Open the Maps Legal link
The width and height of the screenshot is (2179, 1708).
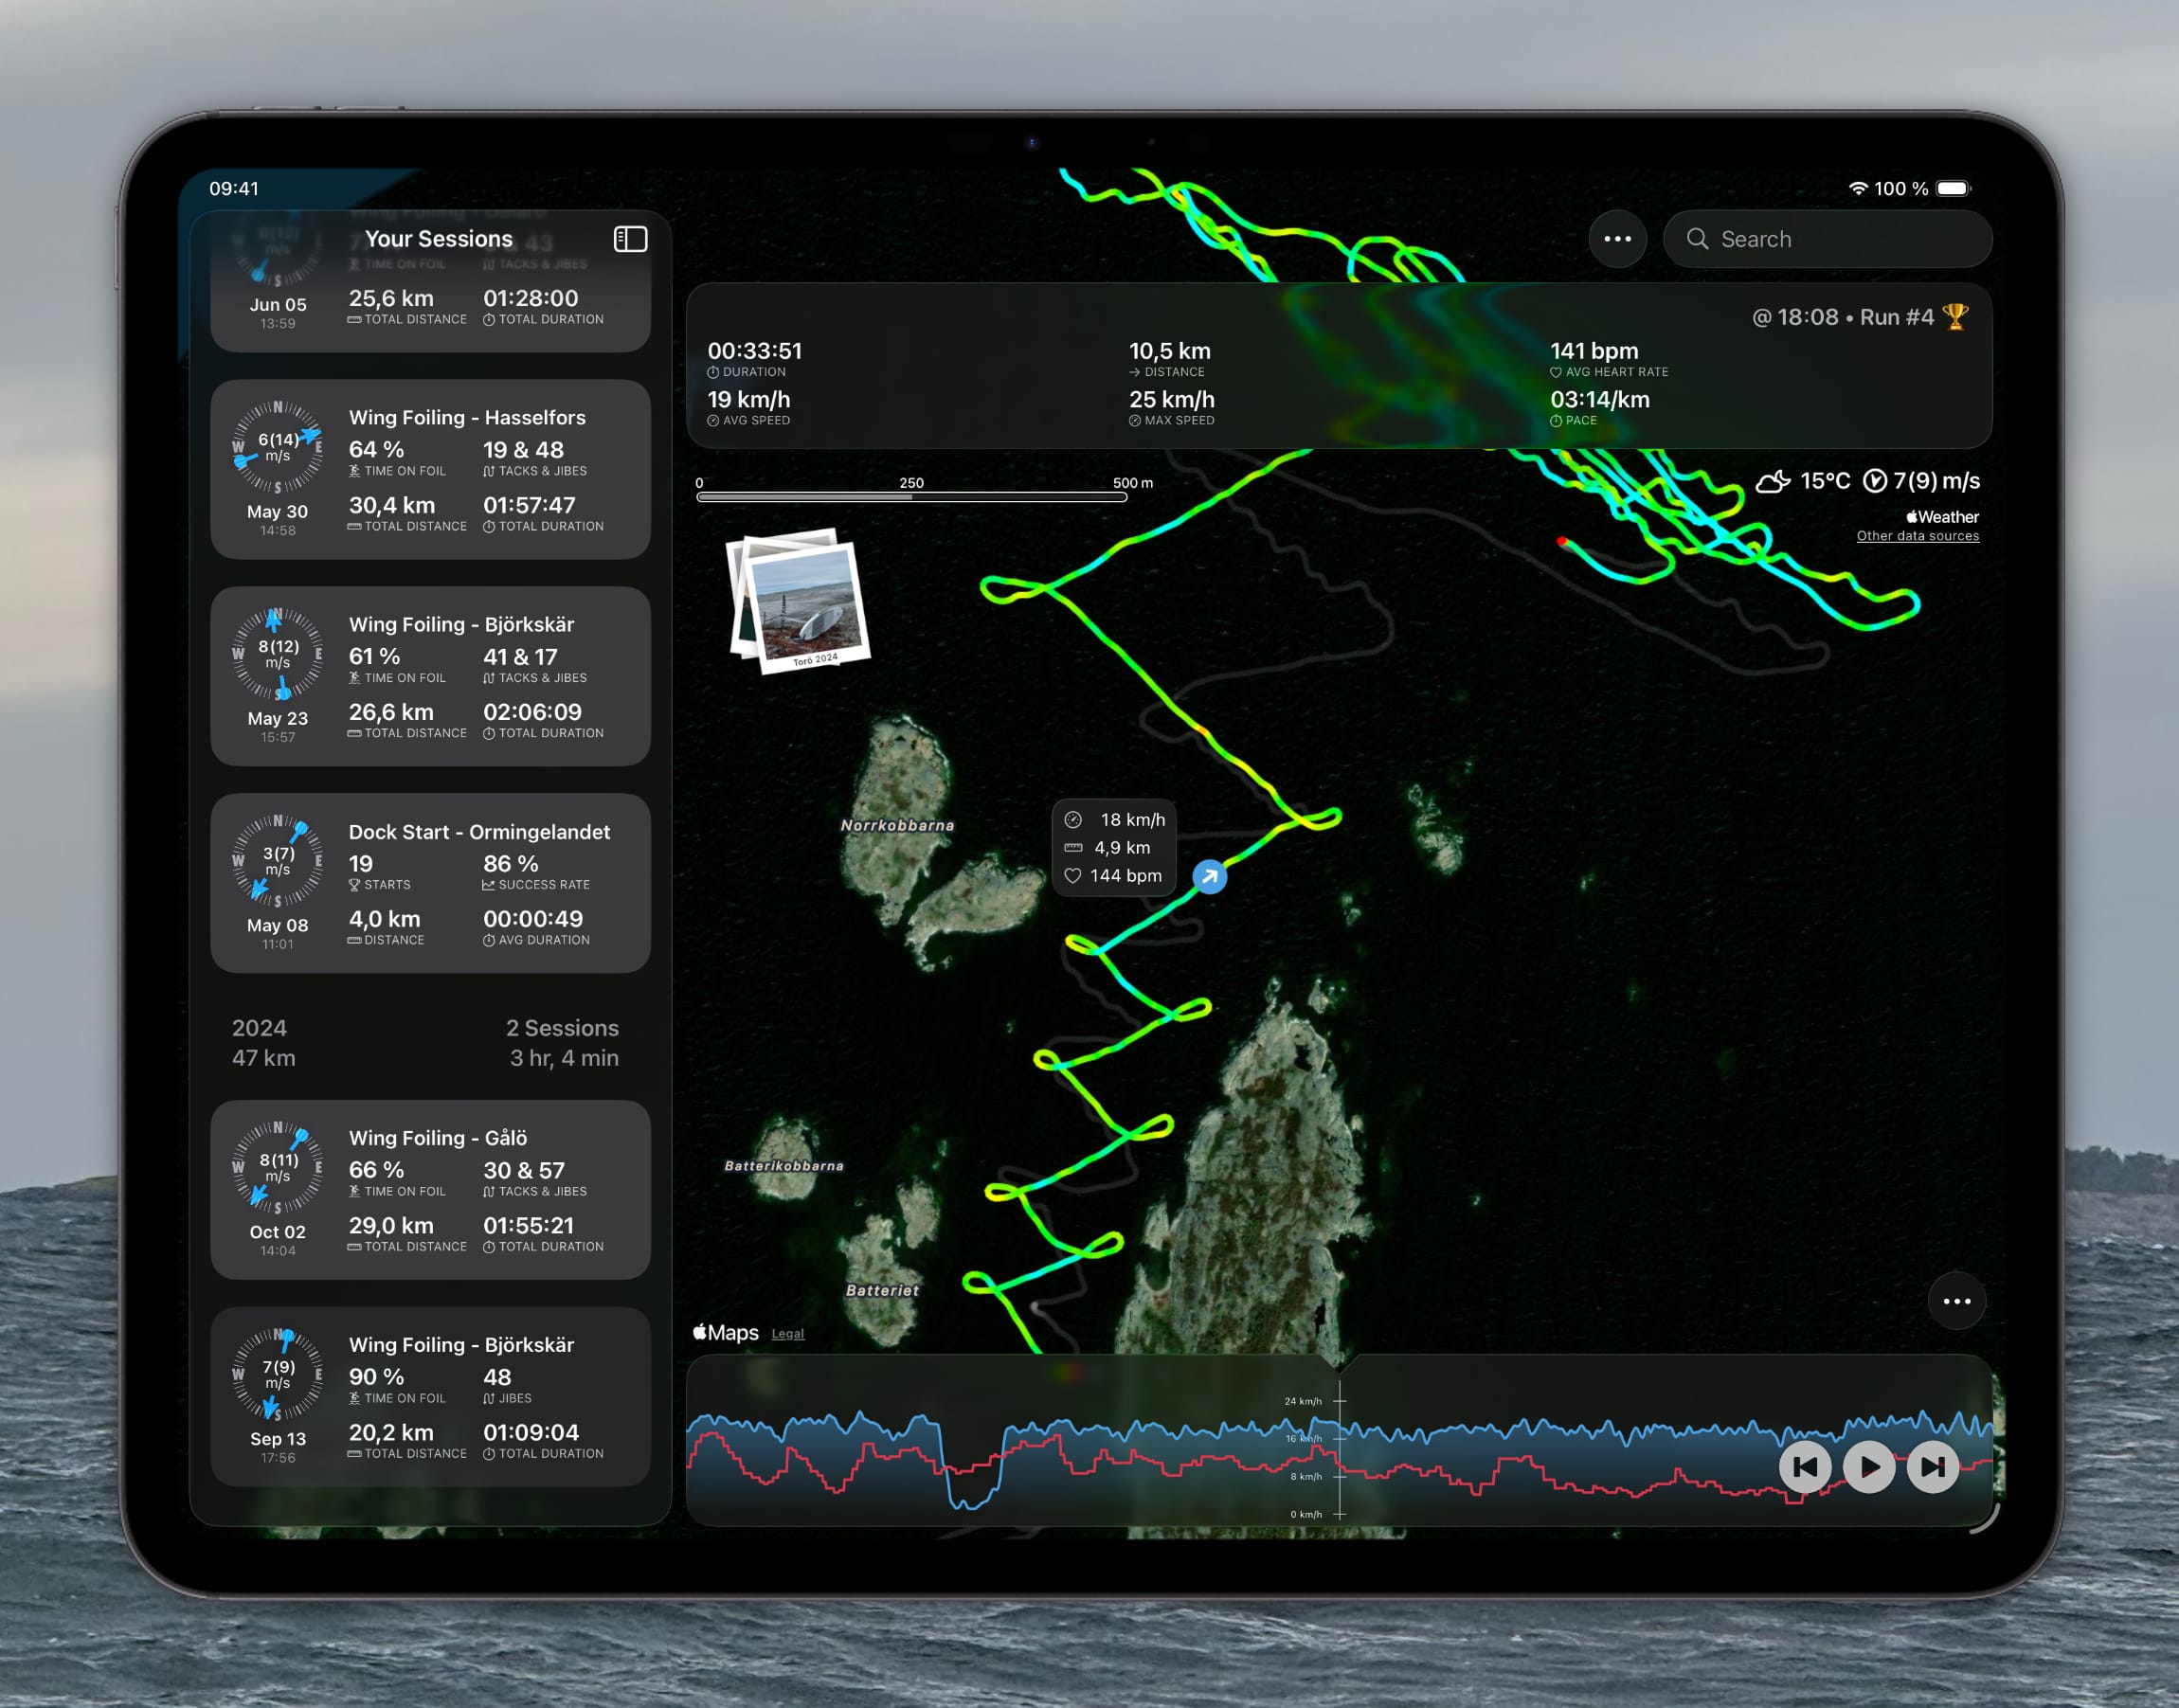point(787,1334)
